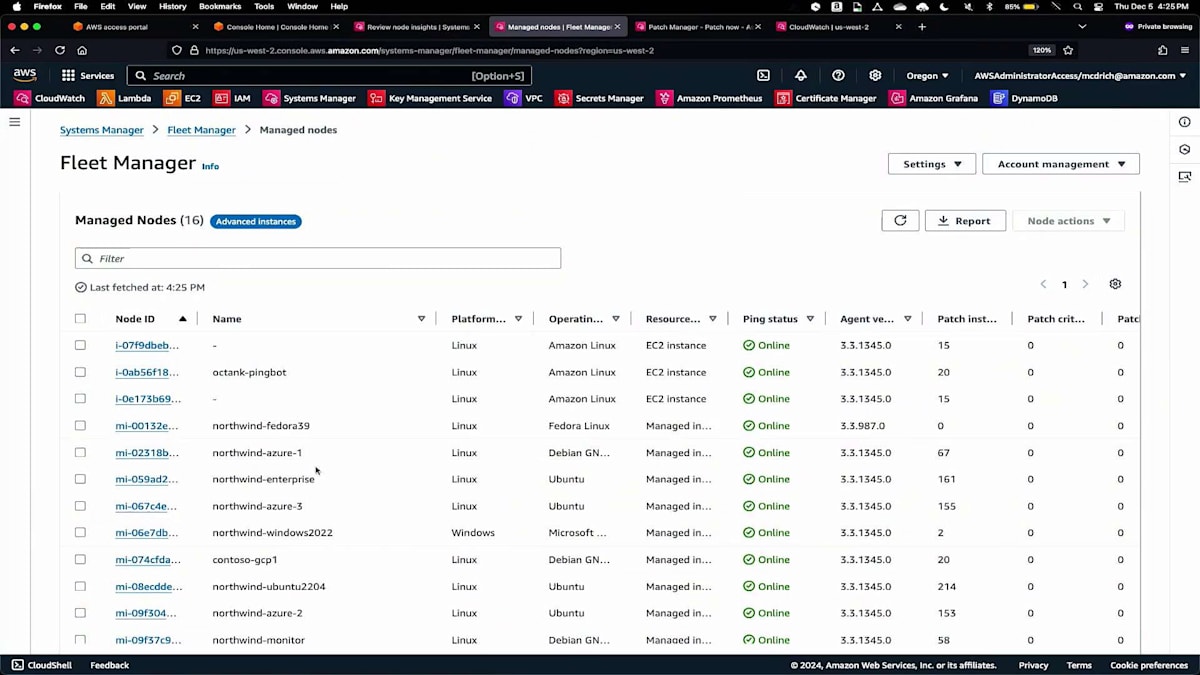Open the Firefox History menu
The image size is (1200, 675).
(172, 6)
